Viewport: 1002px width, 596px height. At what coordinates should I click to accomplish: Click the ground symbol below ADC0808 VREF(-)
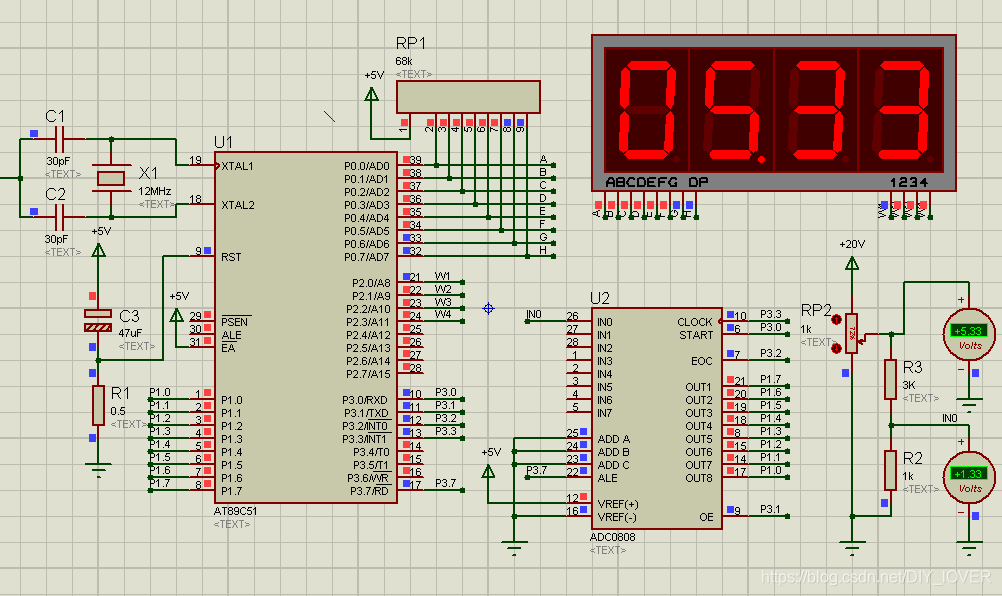click(514, 549)
